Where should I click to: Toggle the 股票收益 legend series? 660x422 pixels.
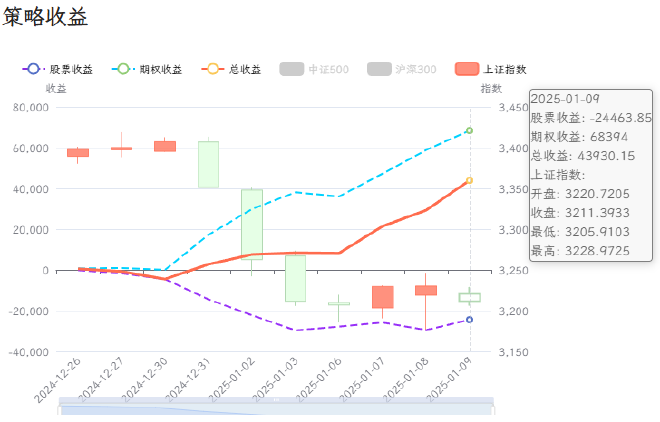[x=58, y=69]
